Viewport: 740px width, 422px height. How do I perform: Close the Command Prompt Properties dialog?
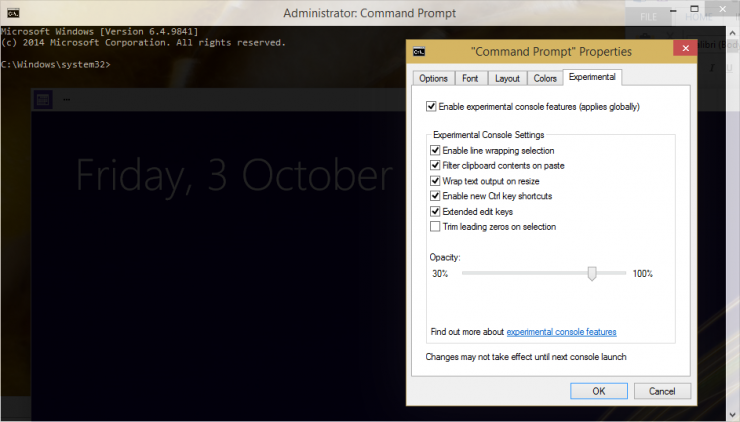tap(685, 50)
